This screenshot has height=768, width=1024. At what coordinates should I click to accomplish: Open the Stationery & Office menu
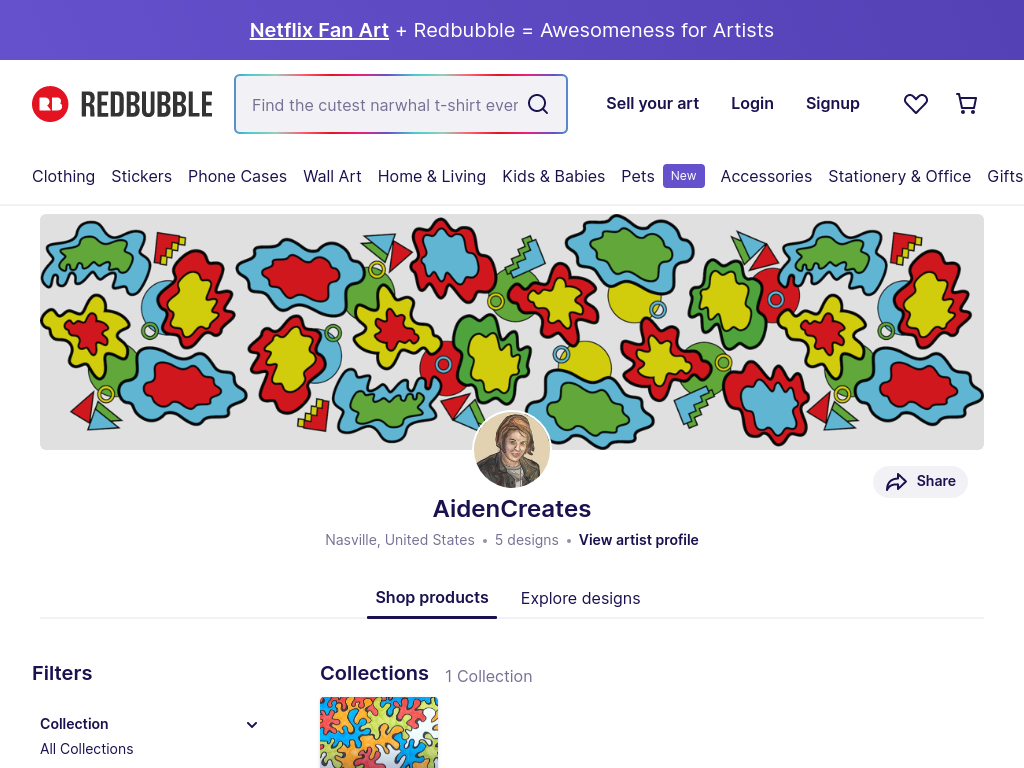point(899,176)
